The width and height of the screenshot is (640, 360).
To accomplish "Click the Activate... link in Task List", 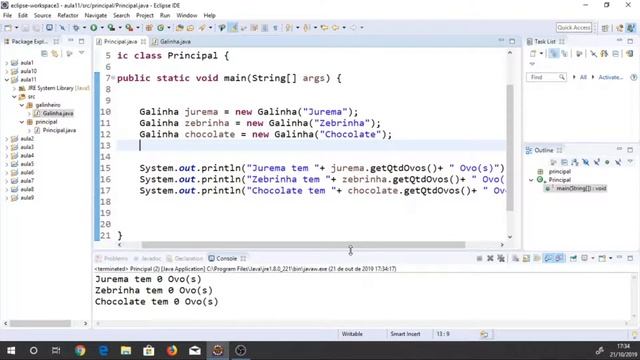I will pos(610,77).
